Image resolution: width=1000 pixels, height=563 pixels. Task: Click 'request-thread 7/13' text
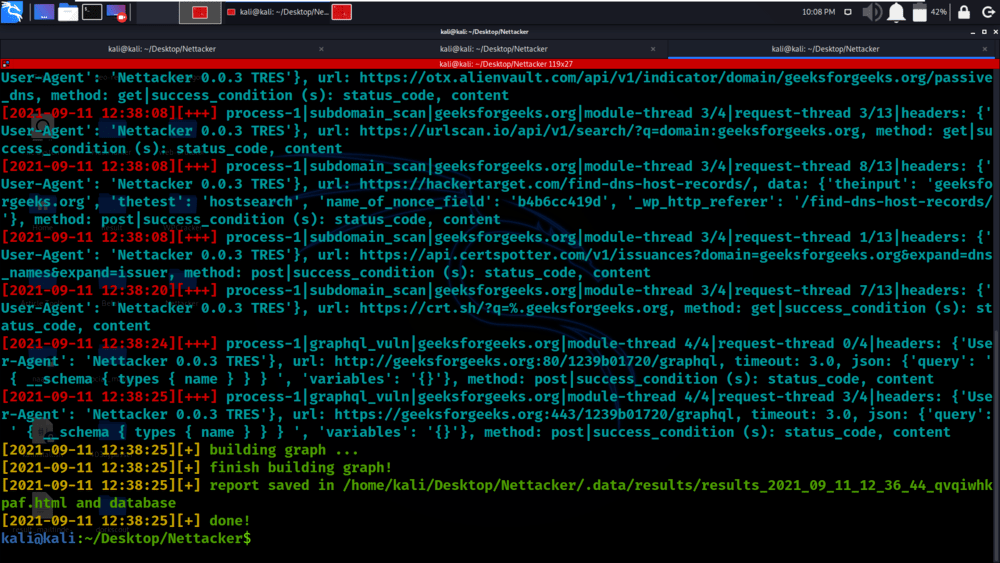(814, 291)
